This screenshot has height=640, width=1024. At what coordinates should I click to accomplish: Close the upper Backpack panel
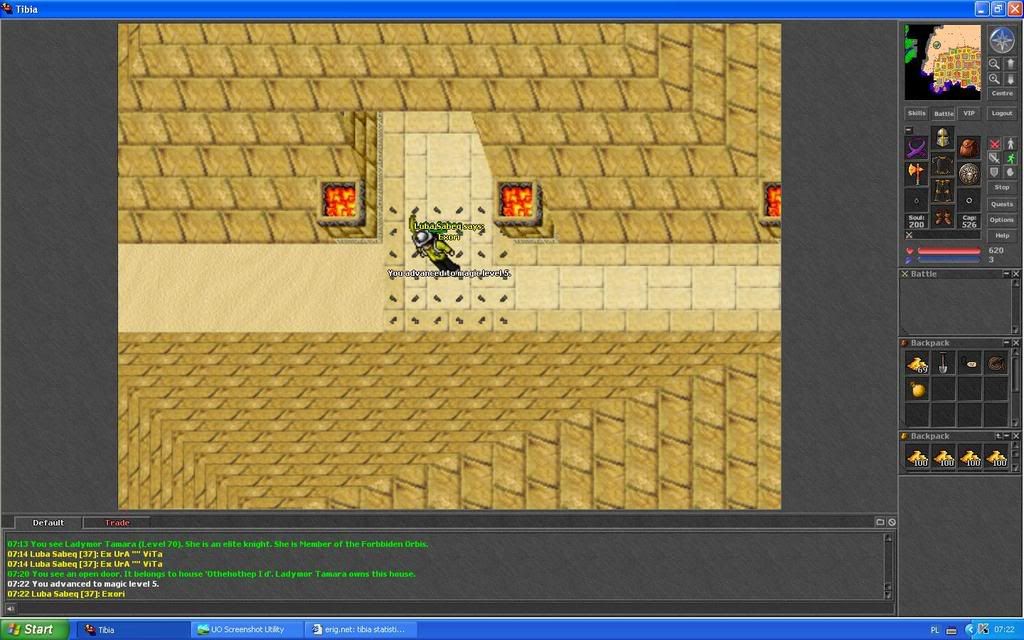point(1016,343)
